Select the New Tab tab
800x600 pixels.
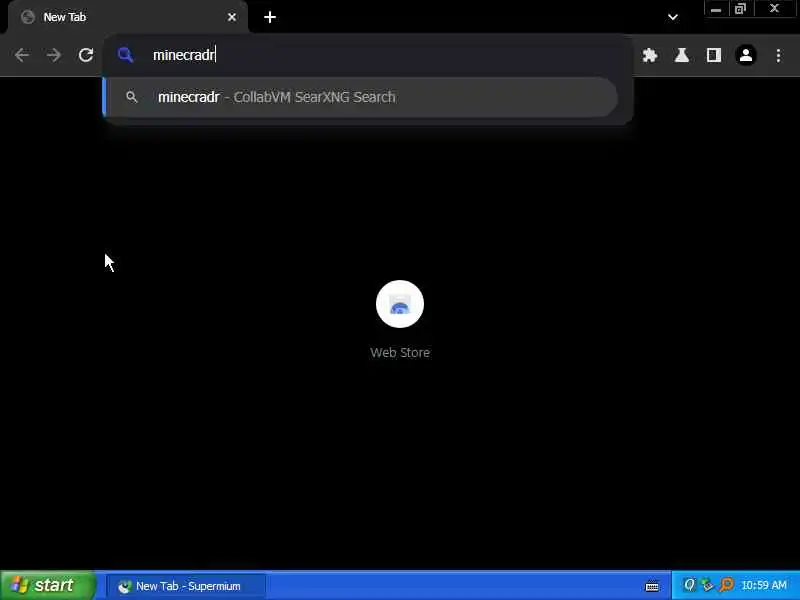pos(128,17)
